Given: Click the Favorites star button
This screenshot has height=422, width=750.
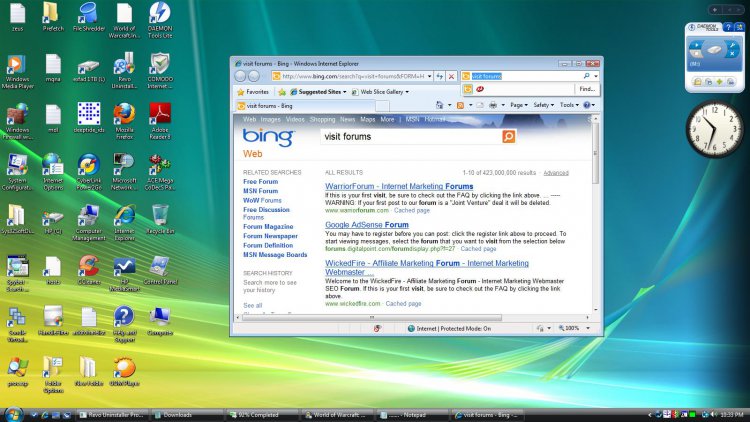Looking at the screenshot, I should coord(253,92).
